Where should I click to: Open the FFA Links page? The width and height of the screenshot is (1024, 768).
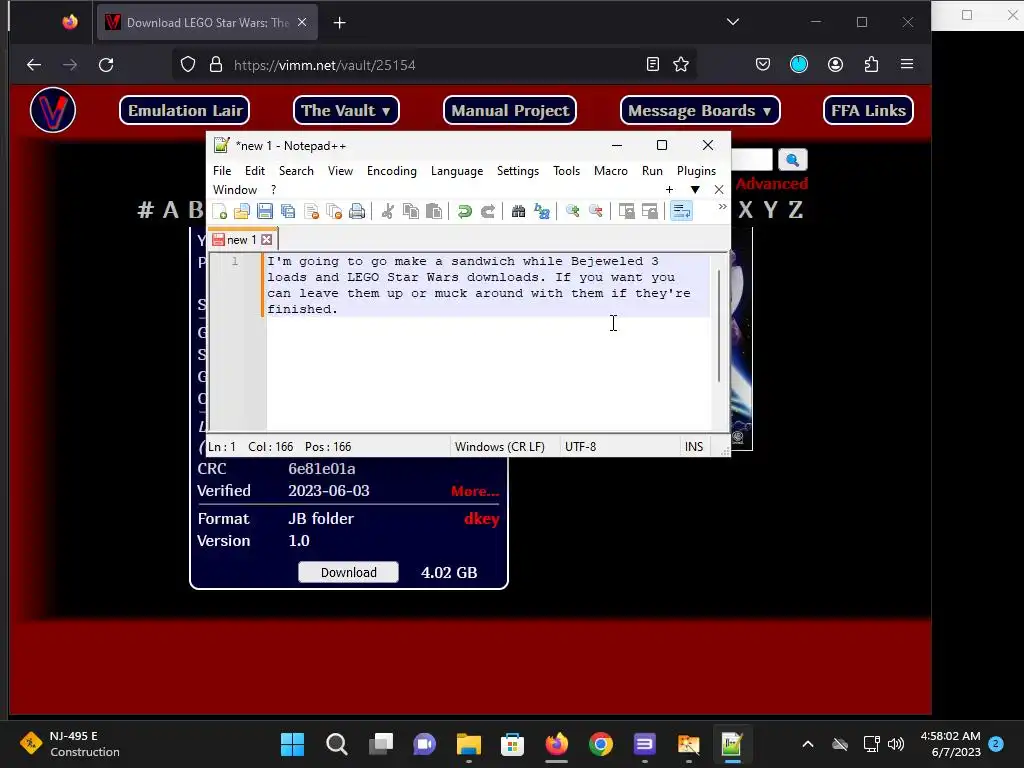click(x=868, y=110)
